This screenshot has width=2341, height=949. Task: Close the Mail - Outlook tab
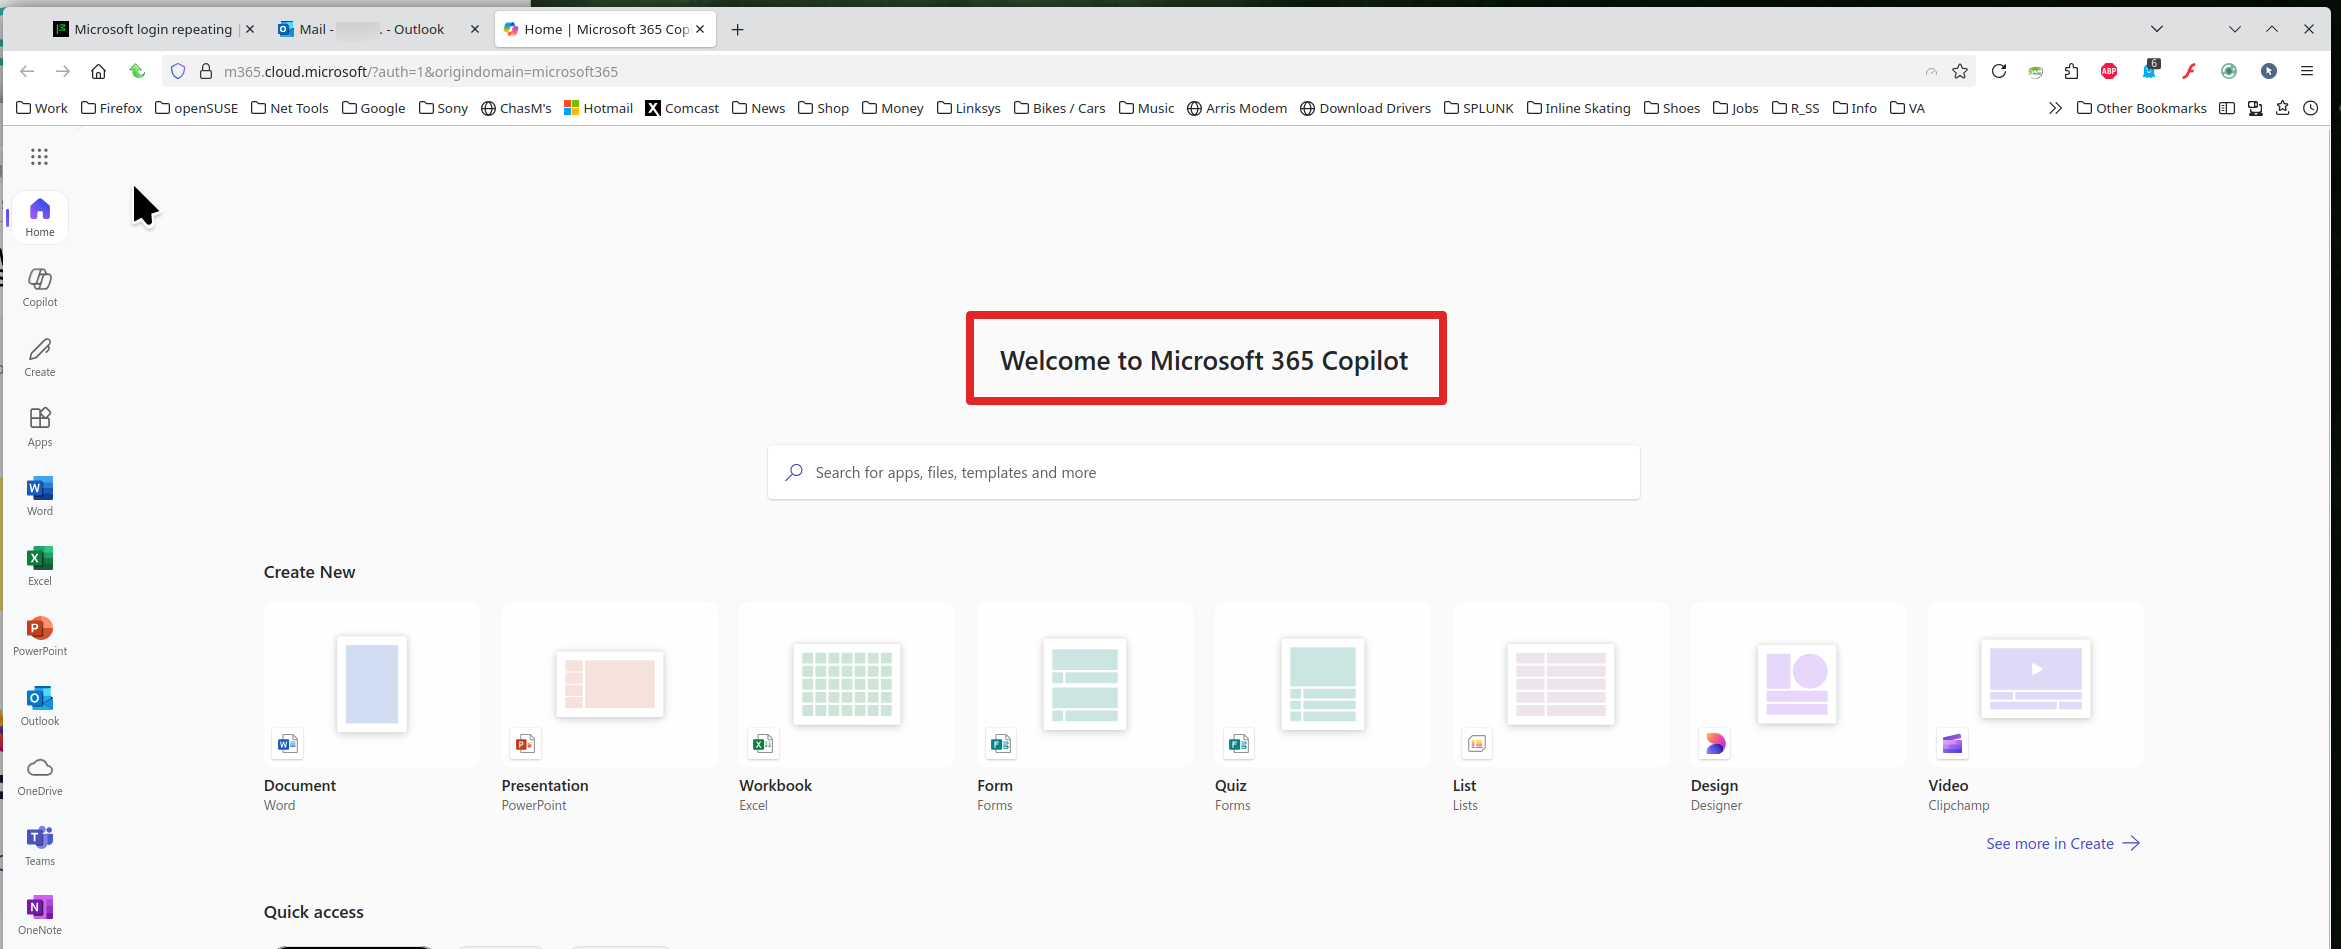point(474,29)
